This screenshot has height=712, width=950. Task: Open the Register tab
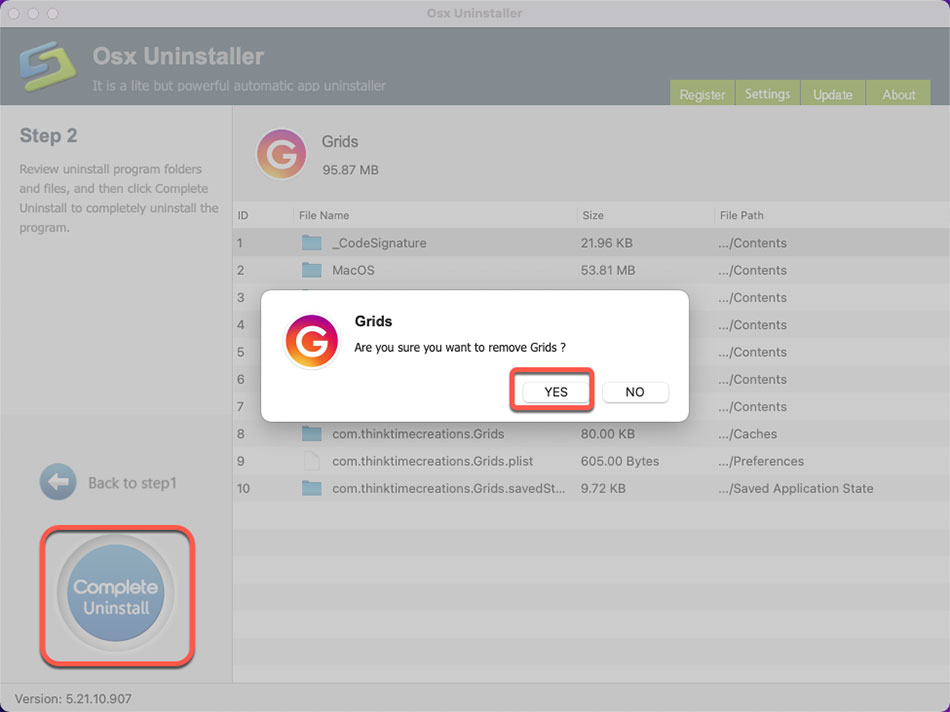(x=702, y=94)
